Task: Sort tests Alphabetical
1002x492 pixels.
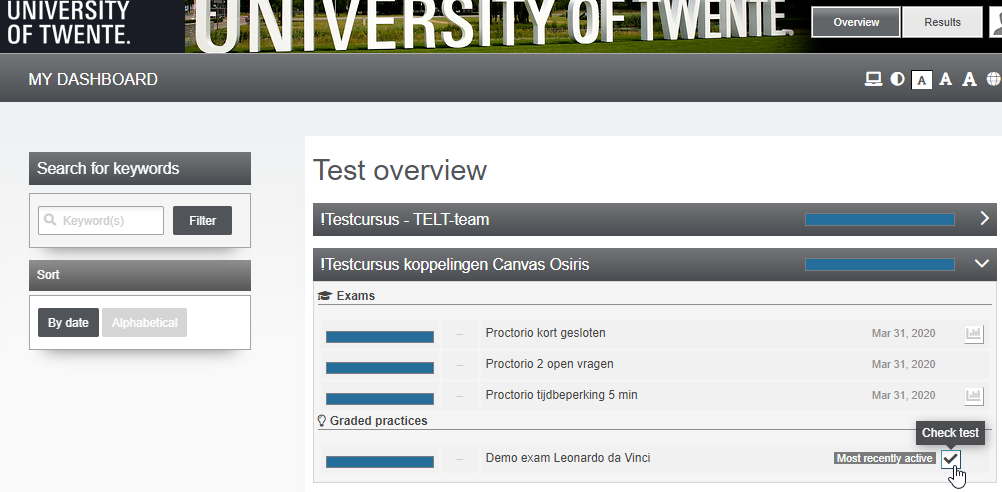Action: point(144,323)
